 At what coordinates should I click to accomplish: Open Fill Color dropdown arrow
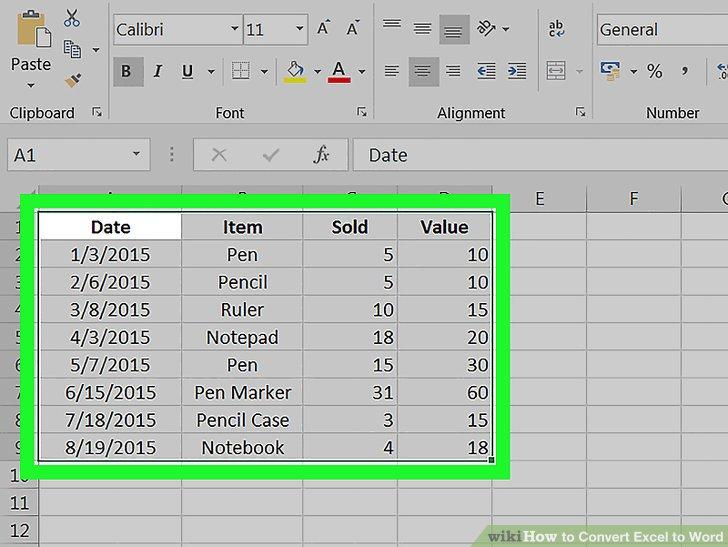point(318,72)
